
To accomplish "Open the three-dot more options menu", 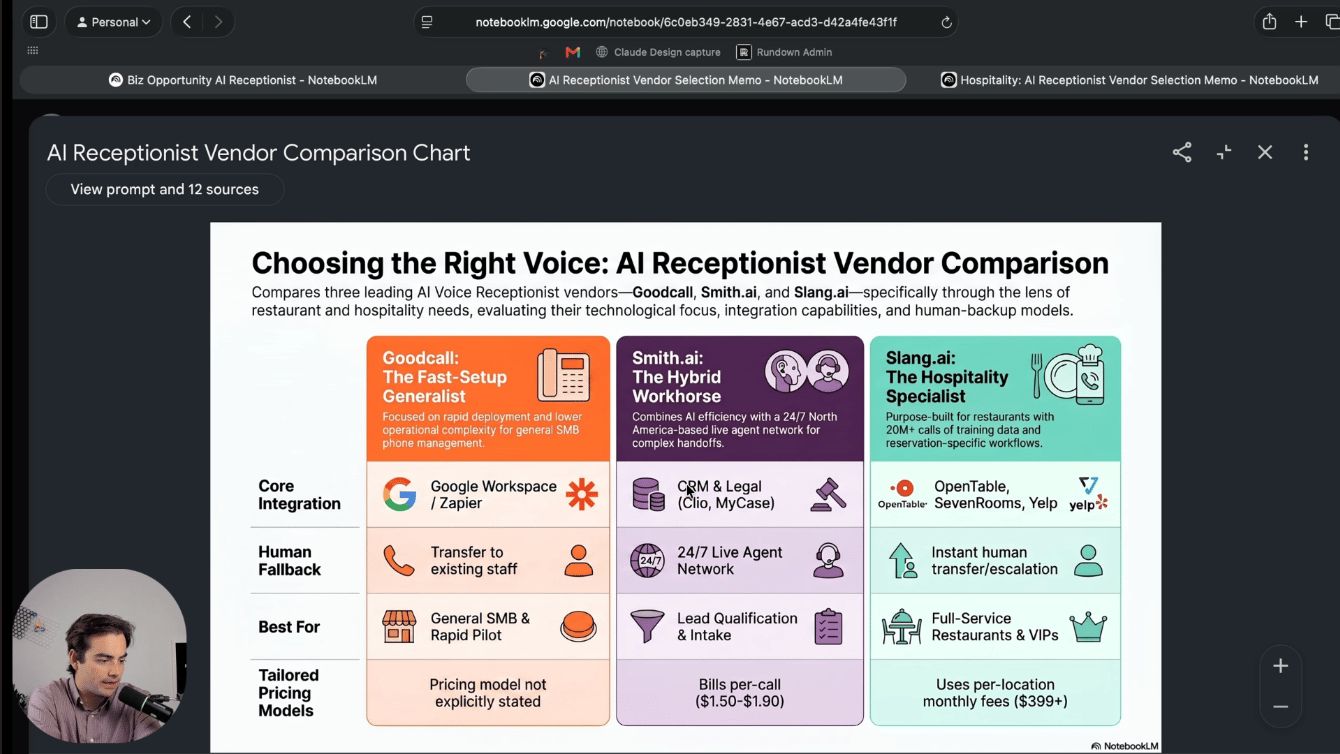I will [x=1306, y=152].
